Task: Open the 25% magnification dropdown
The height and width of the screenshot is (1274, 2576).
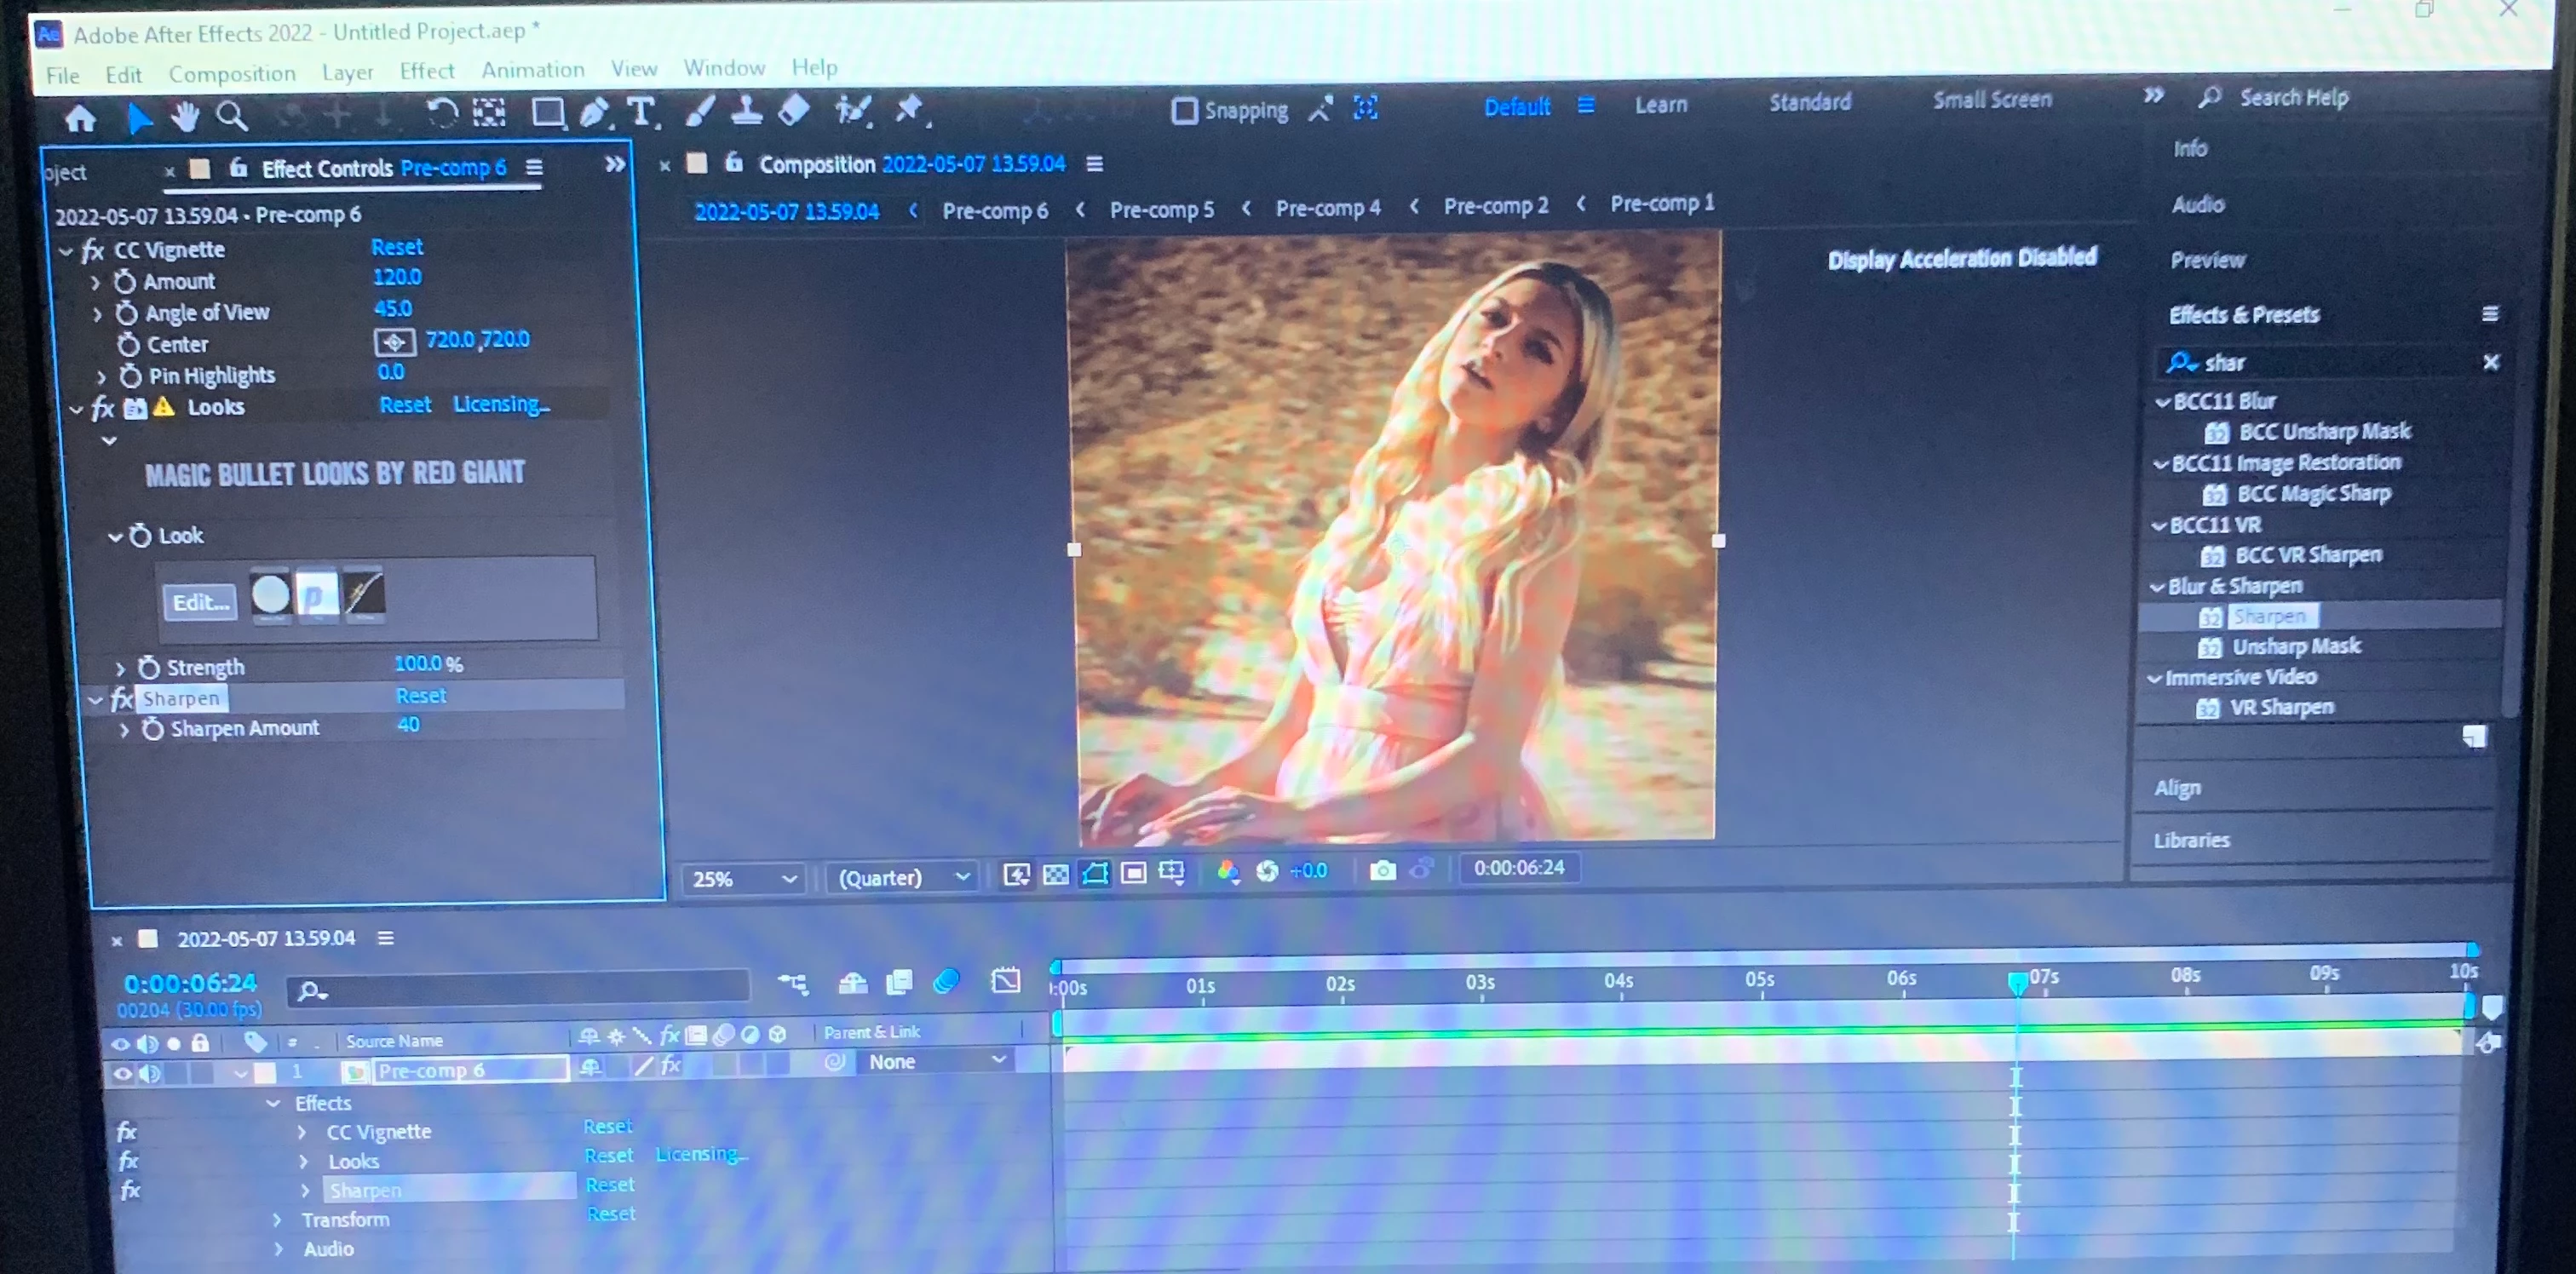Action: [743, 879]
